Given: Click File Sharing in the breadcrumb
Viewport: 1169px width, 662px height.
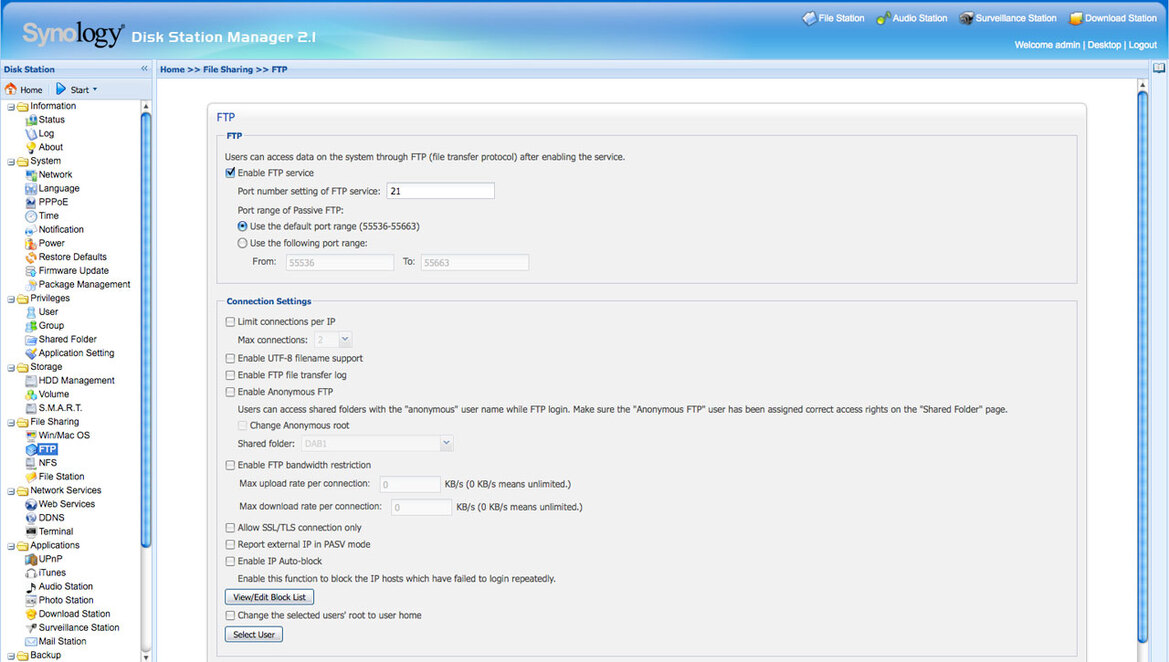Looking at the screenshot, I should (228, 69).
